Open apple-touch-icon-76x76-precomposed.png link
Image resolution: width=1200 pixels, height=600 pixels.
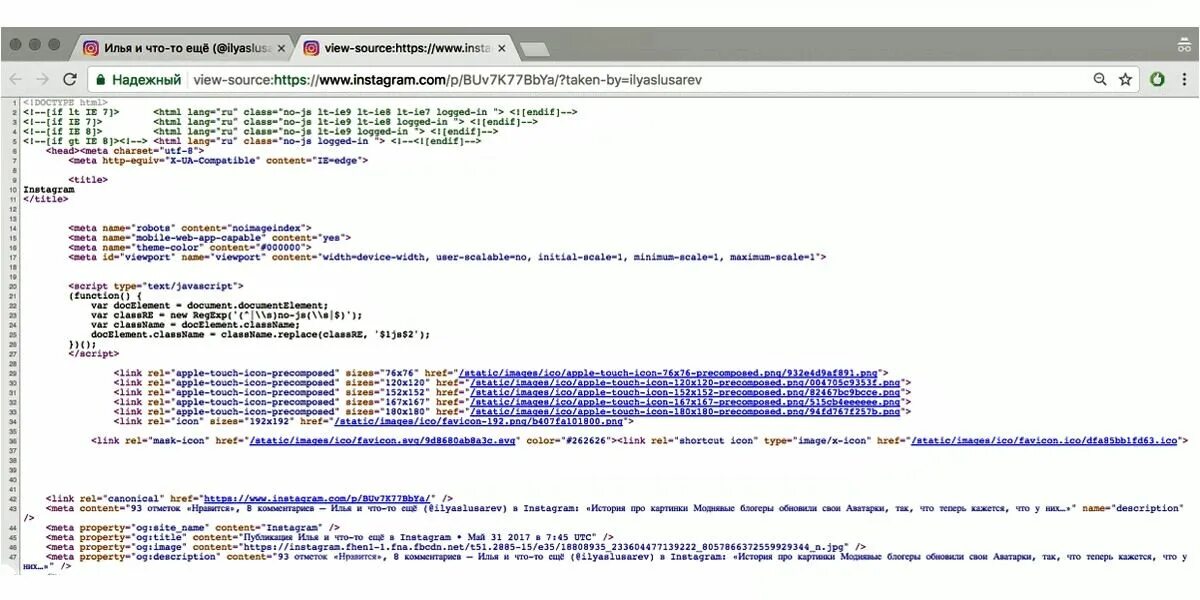667,372
